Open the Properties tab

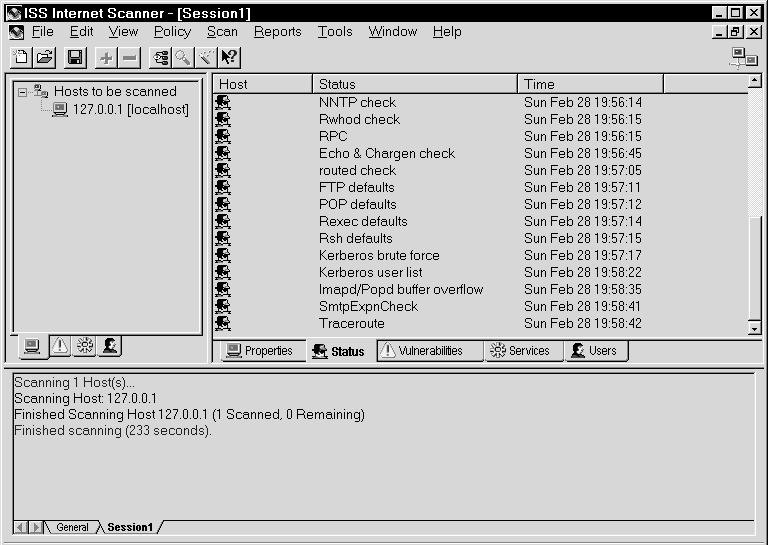(259, 351)
